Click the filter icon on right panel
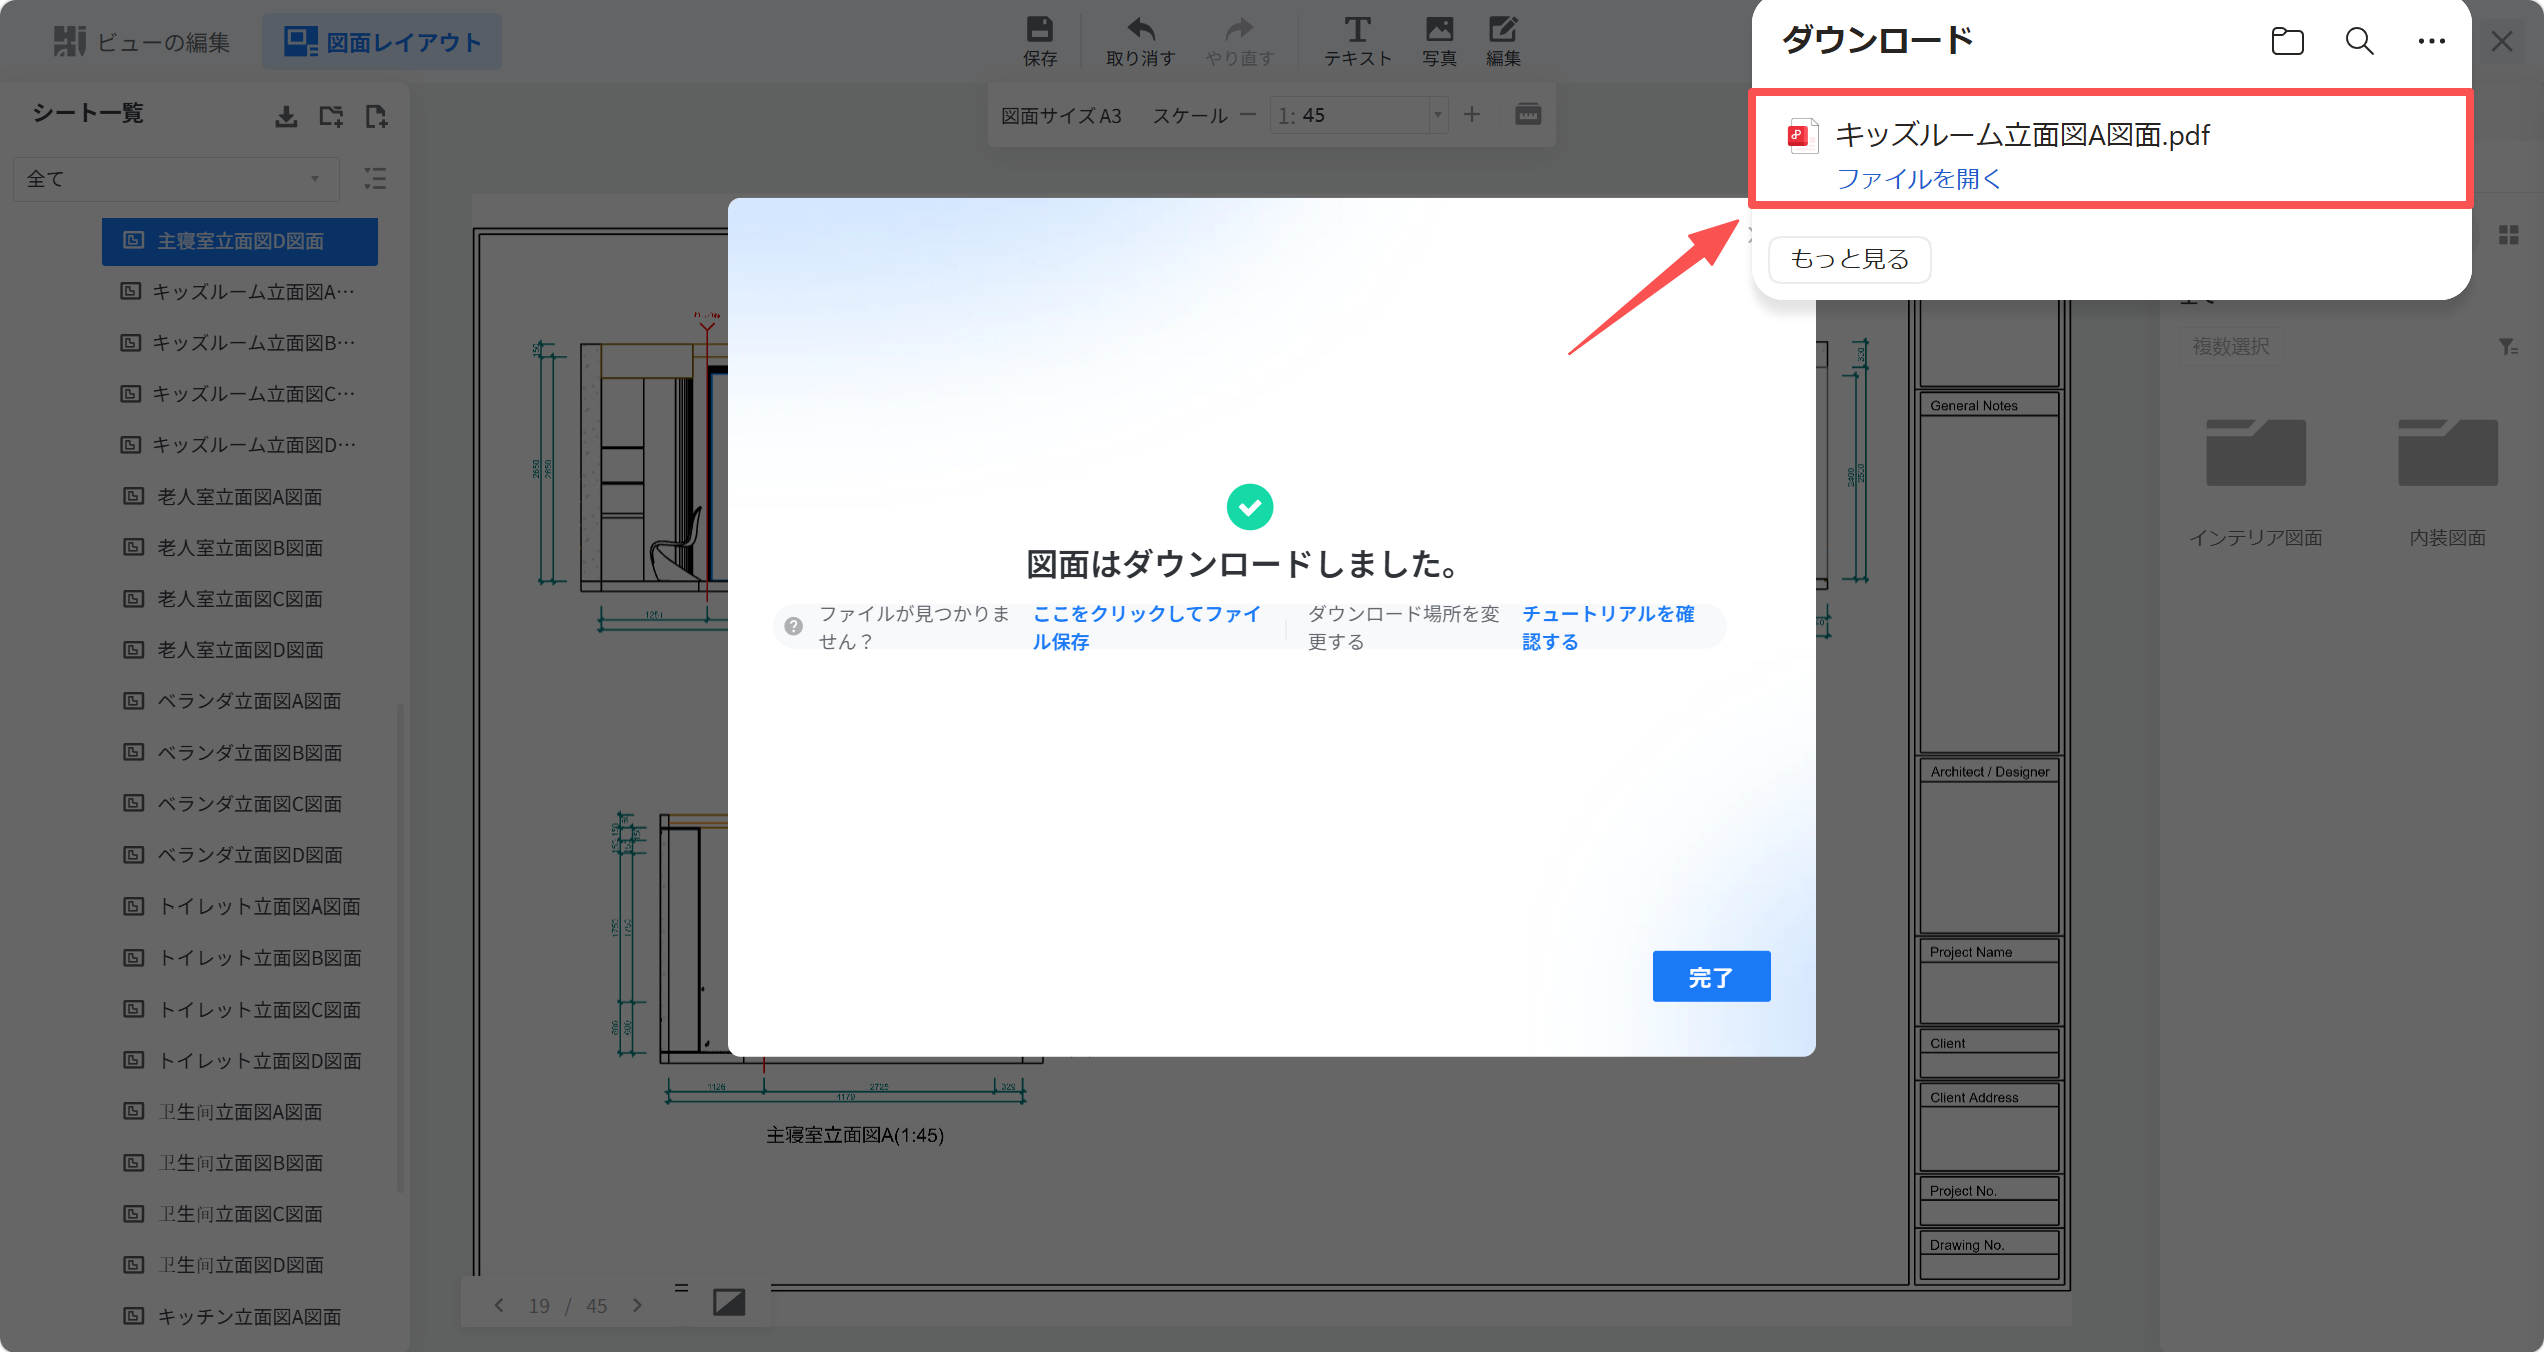 tap(2508, 347)
